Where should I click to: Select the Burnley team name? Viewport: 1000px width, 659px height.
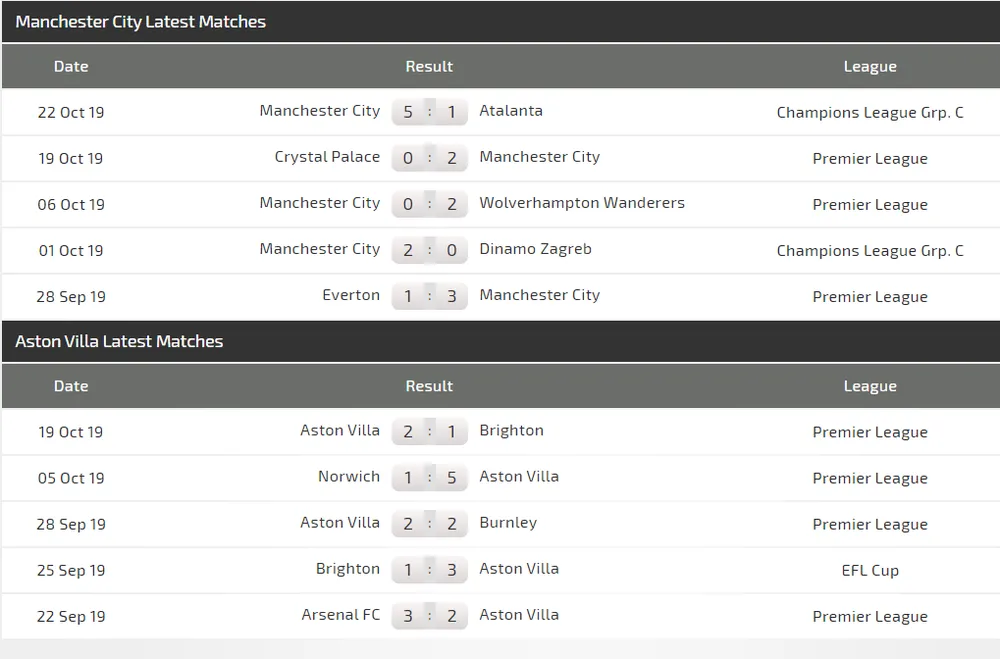click(508, 523)
